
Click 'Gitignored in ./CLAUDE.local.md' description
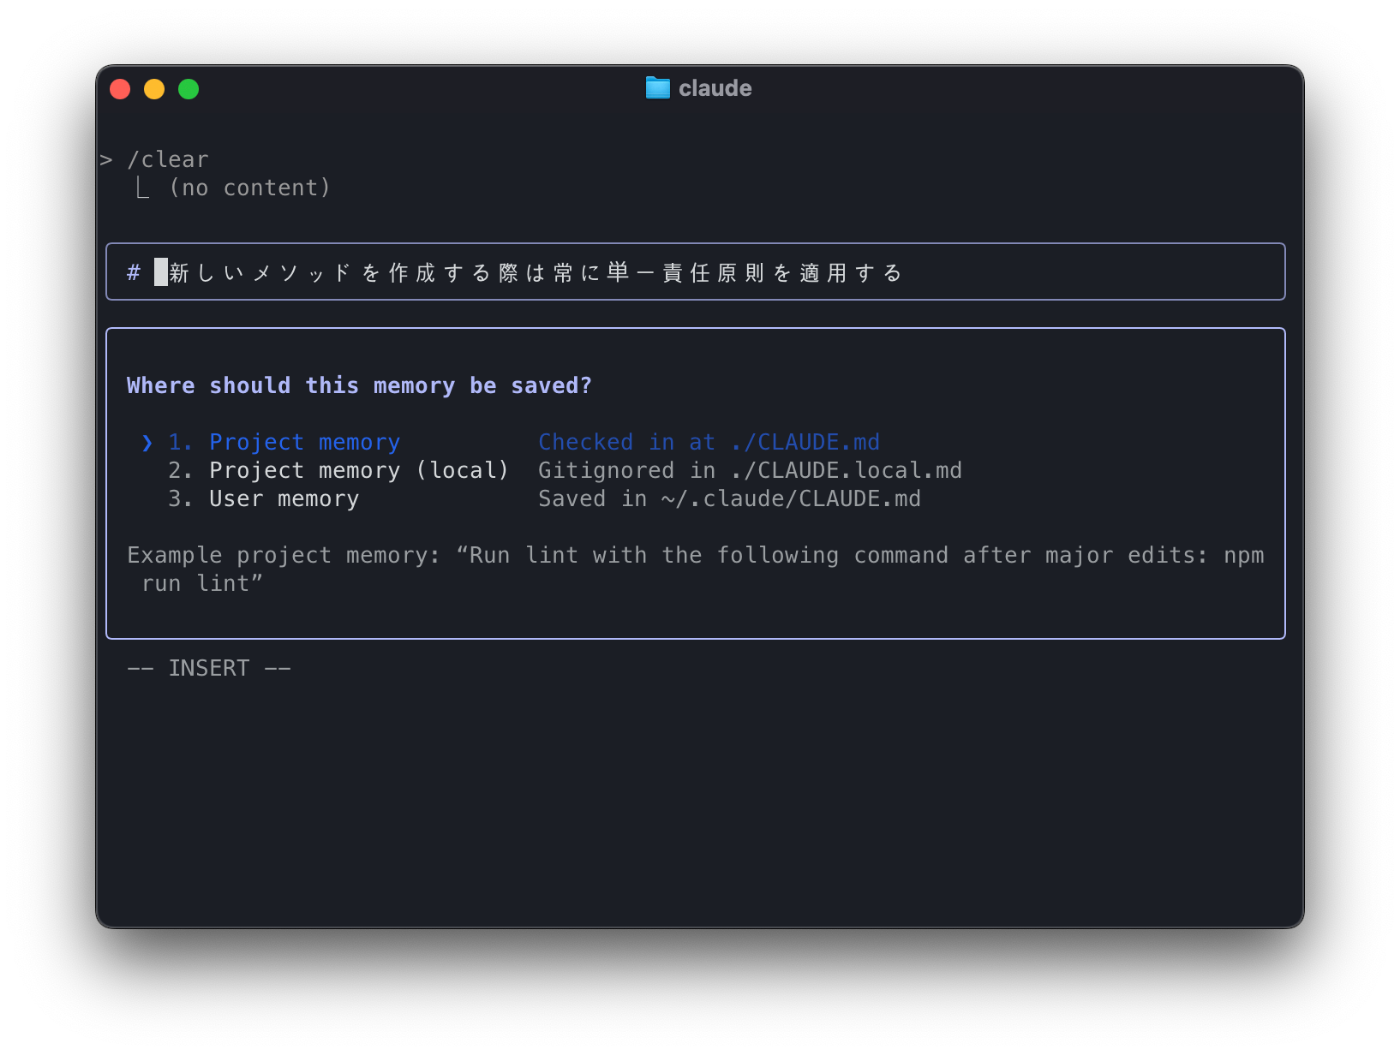[750, 470]
